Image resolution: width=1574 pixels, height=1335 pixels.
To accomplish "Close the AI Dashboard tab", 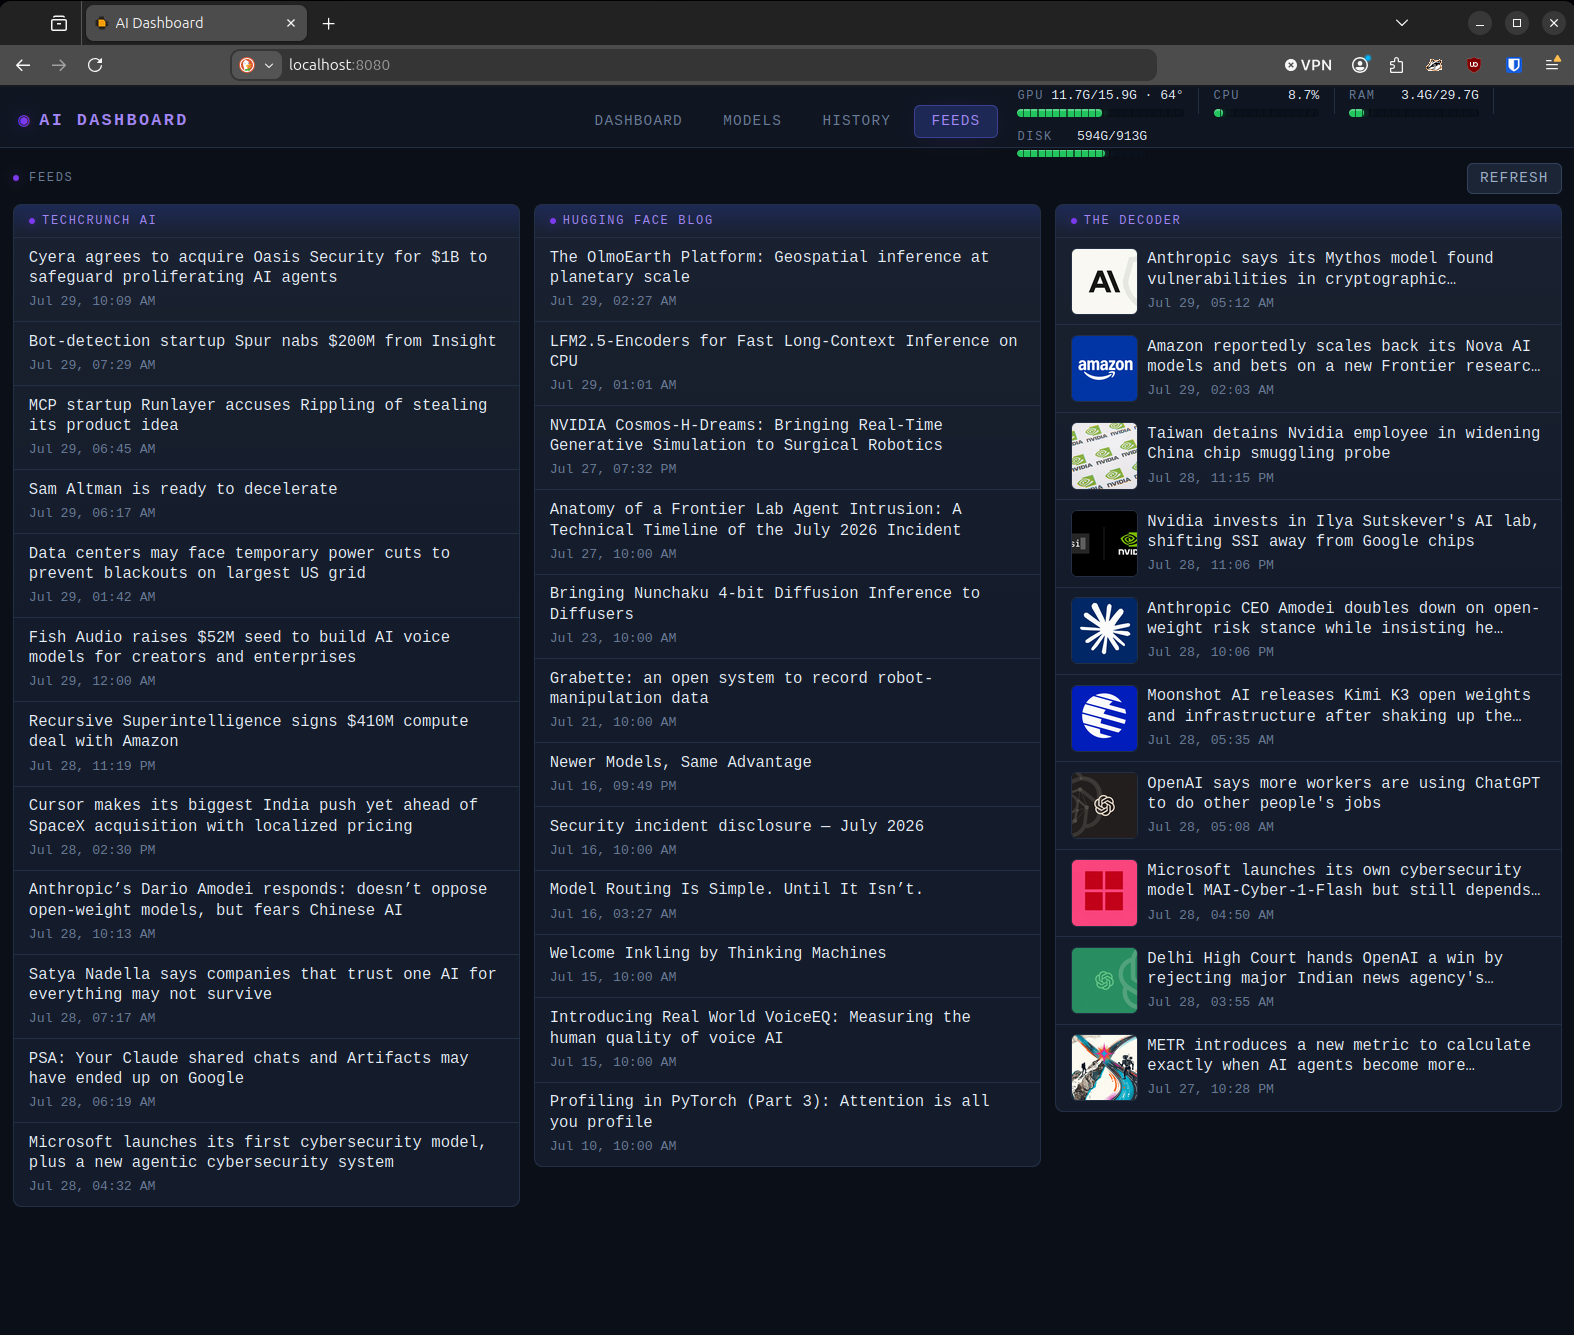I will pyautogui.click(x=291, y=23).
